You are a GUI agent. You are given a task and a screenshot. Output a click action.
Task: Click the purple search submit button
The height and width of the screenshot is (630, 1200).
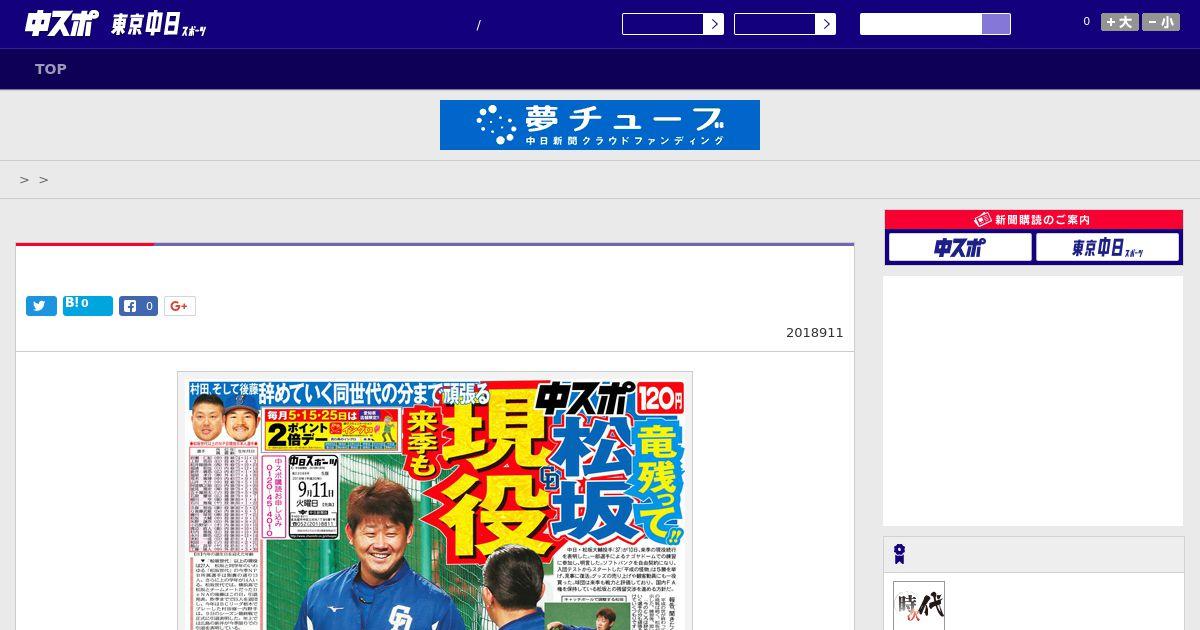(x=996, y=24)
